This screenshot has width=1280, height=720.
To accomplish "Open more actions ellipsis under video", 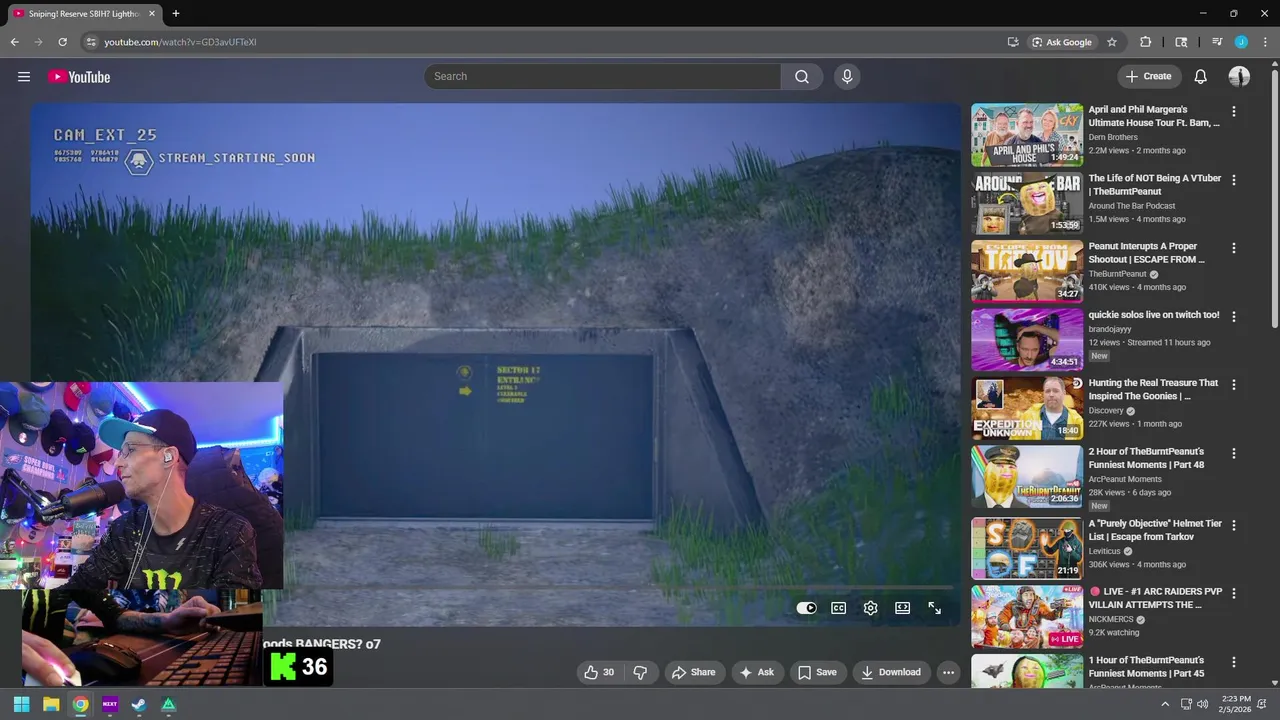I will point(949,672).
